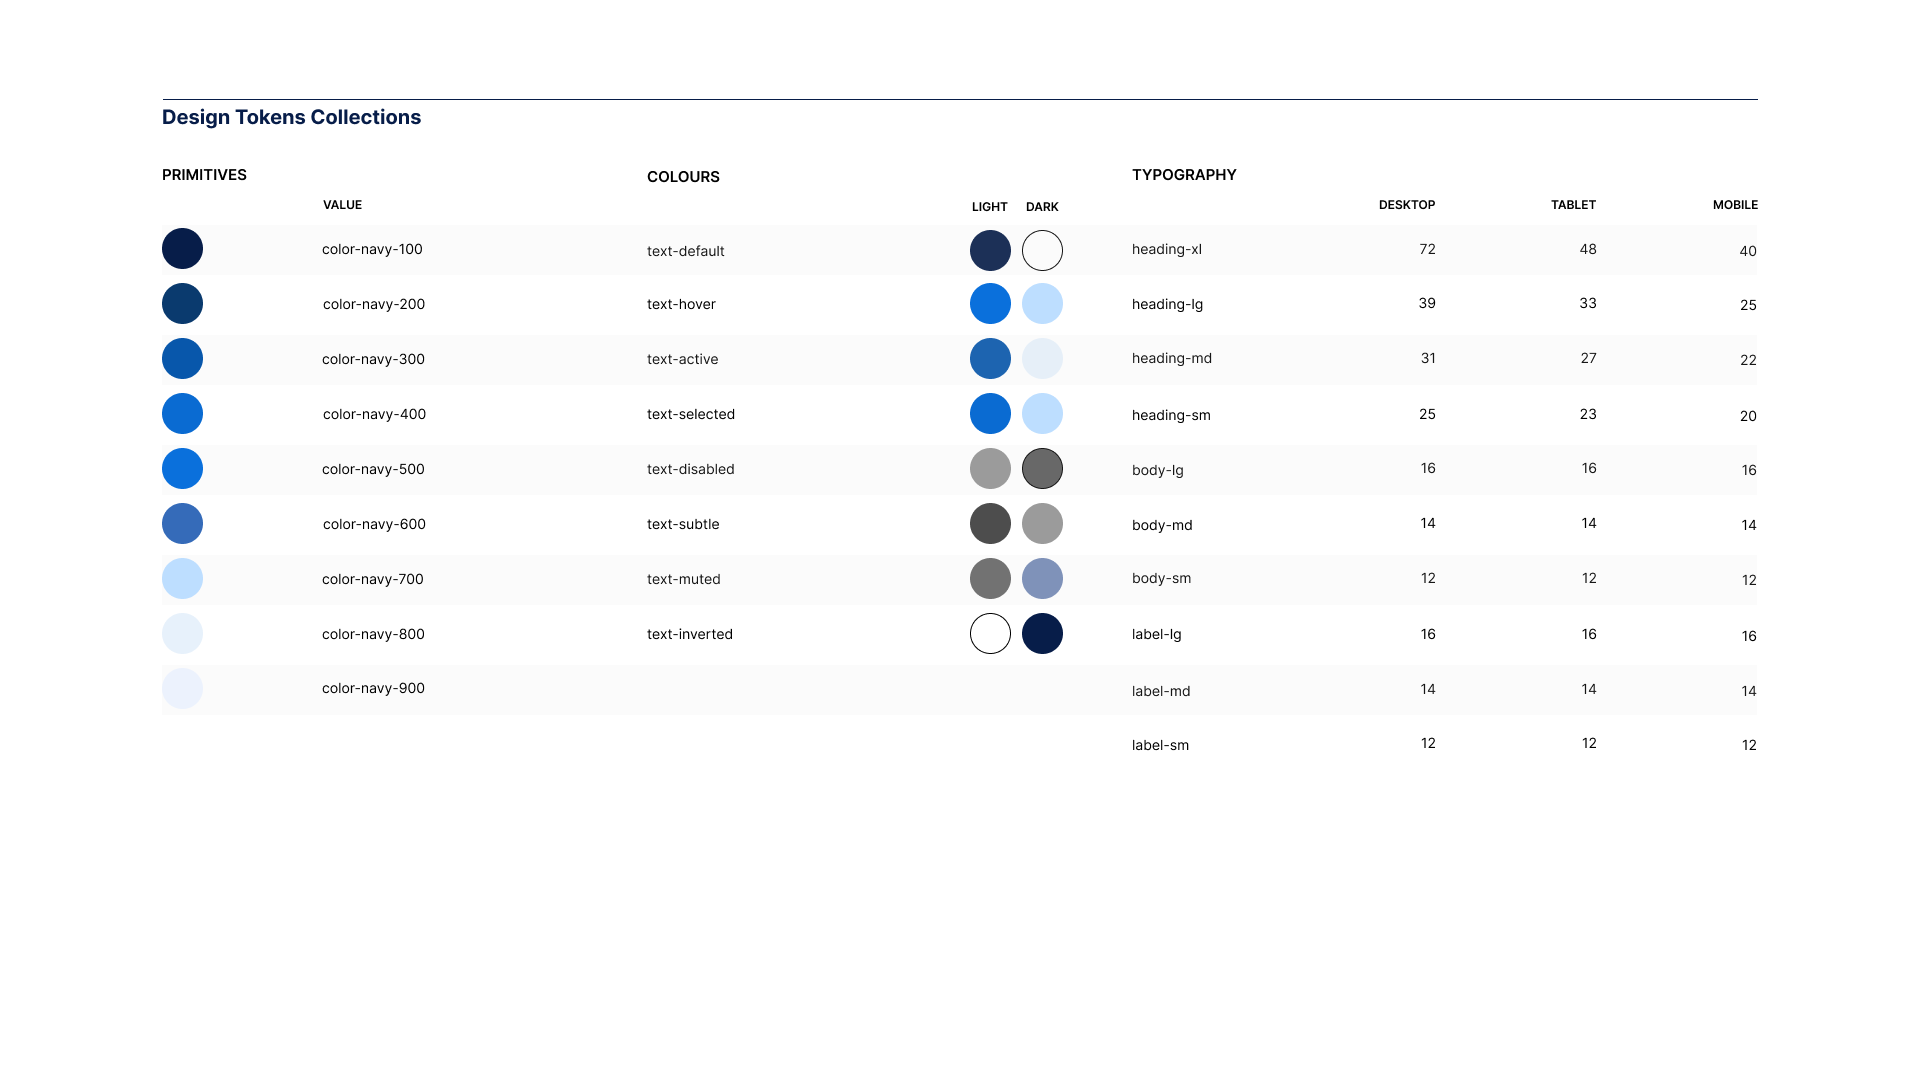Click the body-lg token label
Viewport: 1920px width, 1080px height.
click(1157, 470)
